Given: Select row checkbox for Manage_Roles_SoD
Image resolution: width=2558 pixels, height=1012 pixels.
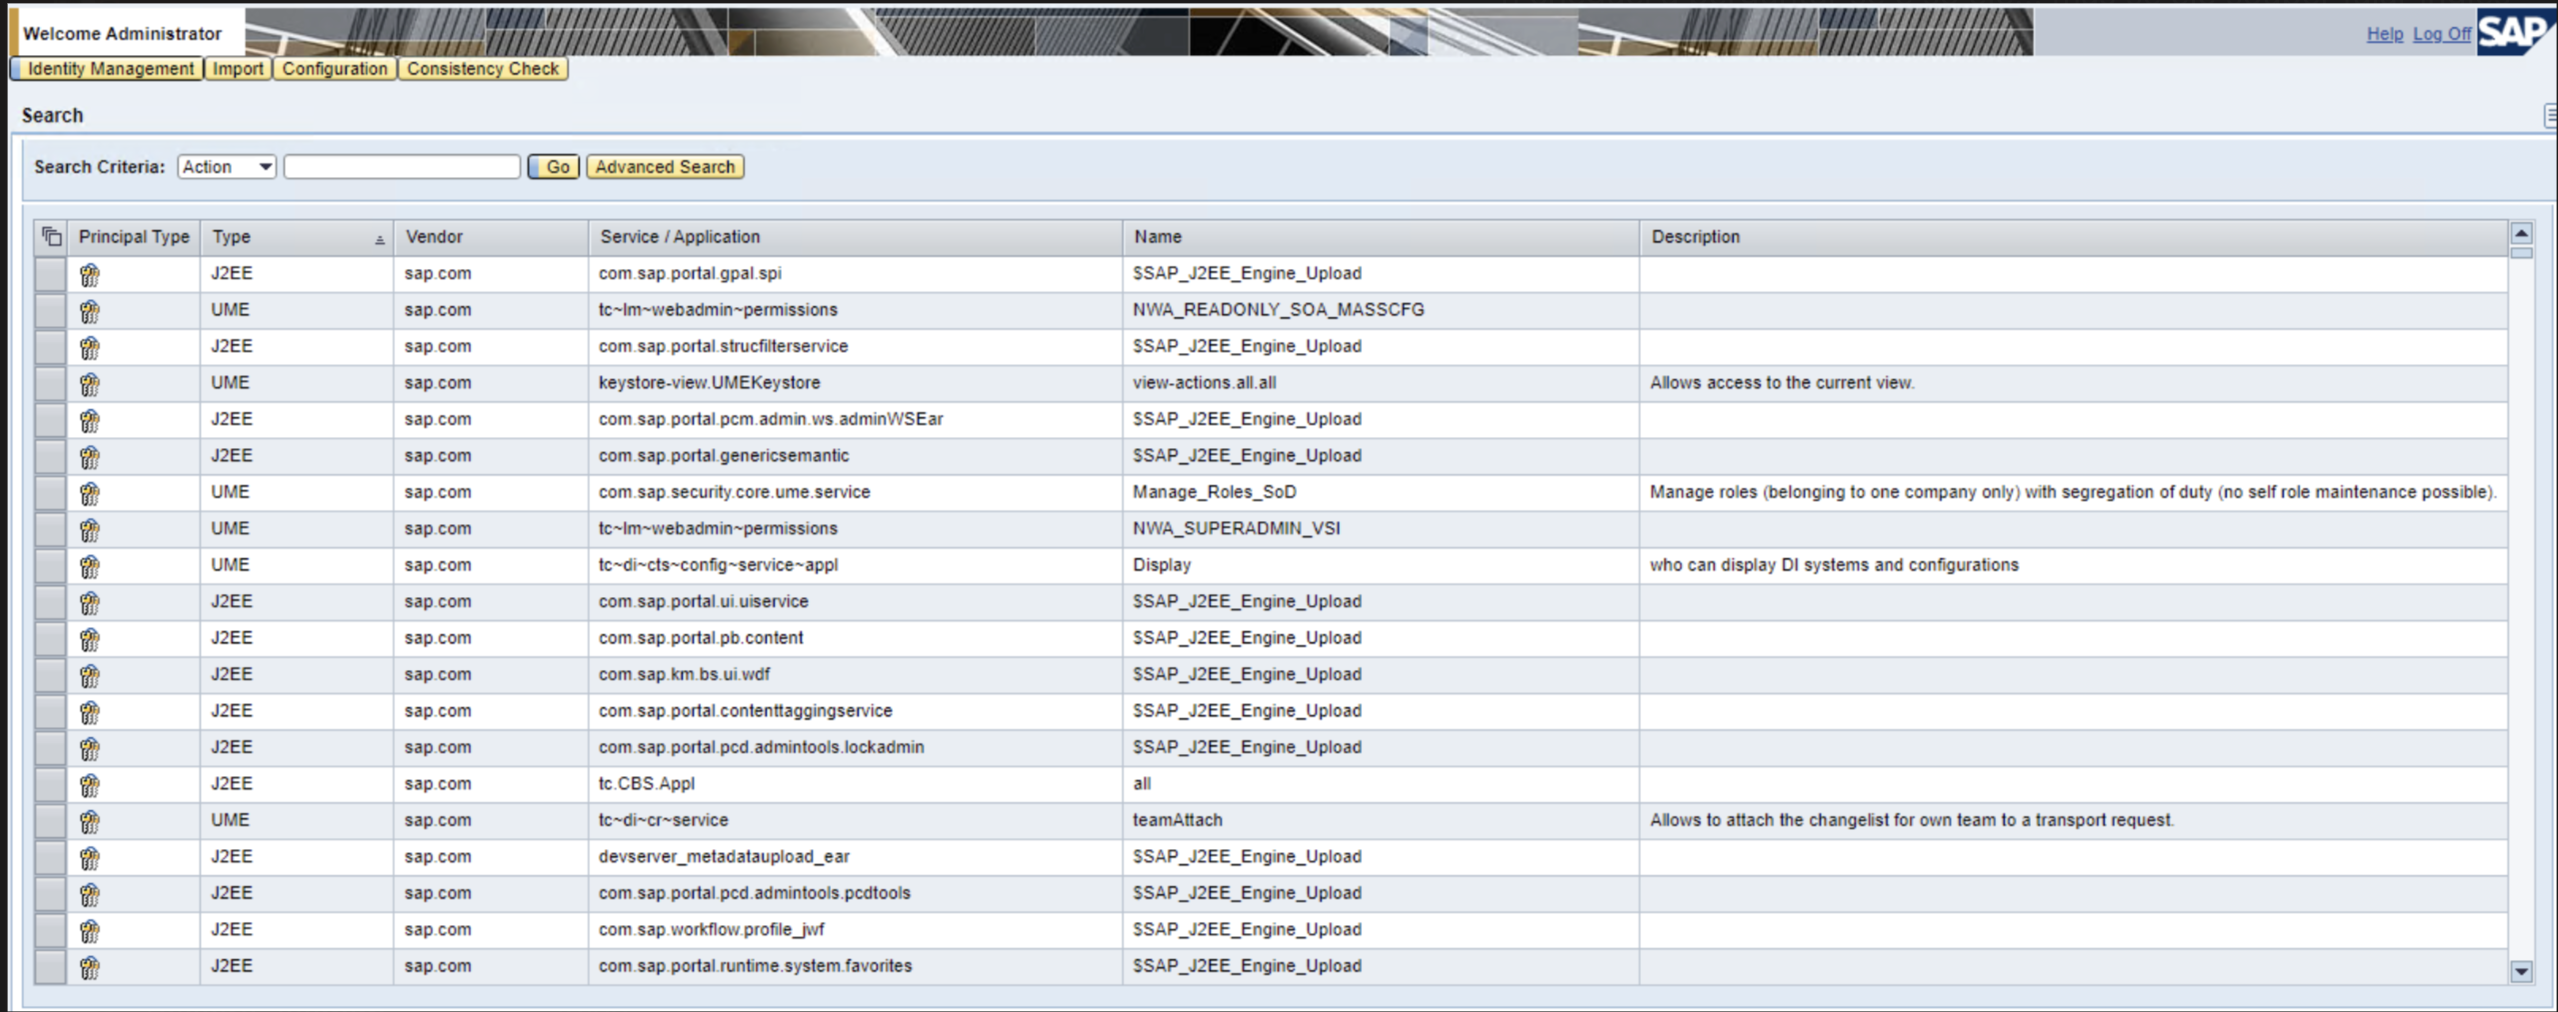Looking at the screenshot, I should tap(50, 493).
